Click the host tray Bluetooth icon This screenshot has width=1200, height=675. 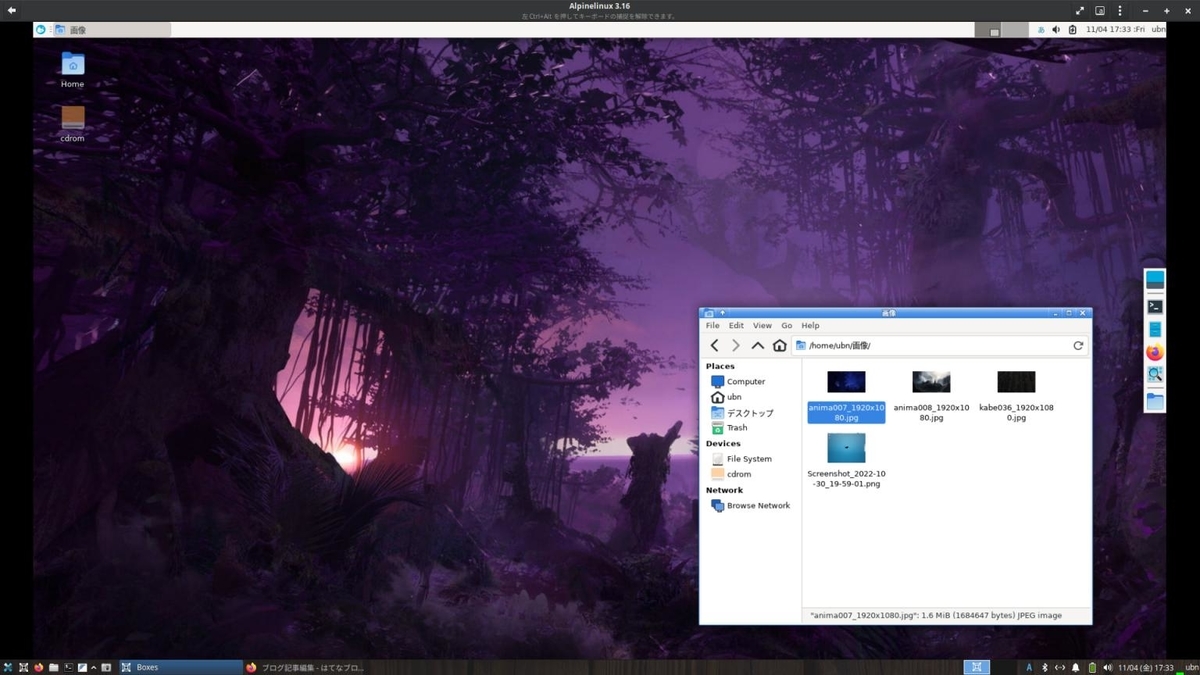[x=1045, y=667]
